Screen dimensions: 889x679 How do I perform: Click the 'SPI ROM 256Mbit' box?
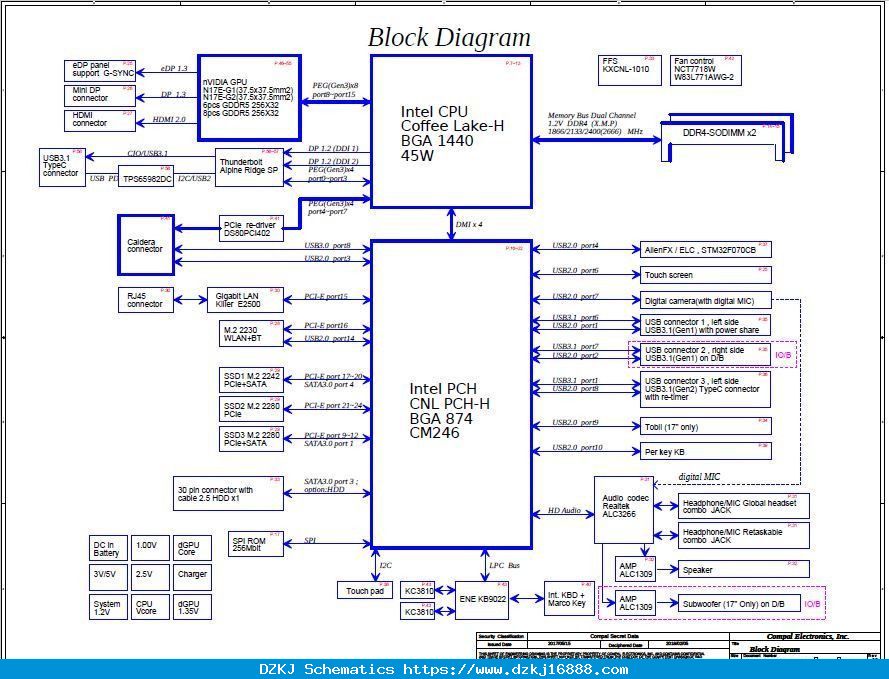255,544
